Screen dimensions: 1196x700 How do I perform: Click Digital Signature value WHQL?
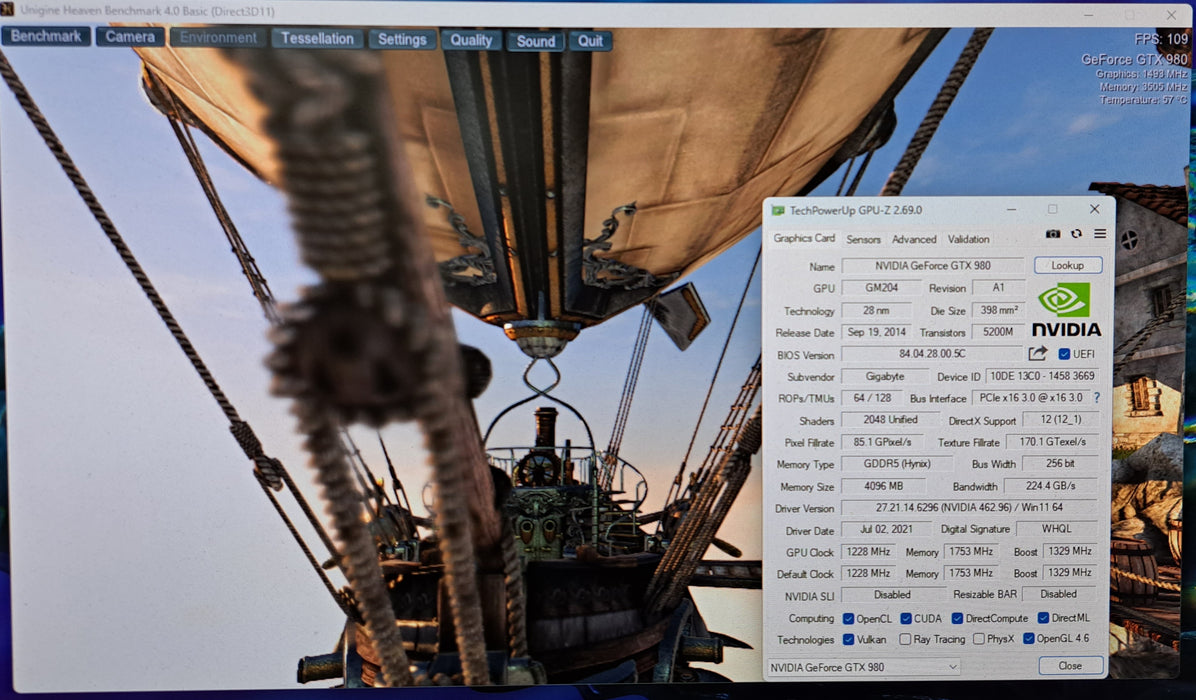pyautogui.click(x=1057, y=528)
